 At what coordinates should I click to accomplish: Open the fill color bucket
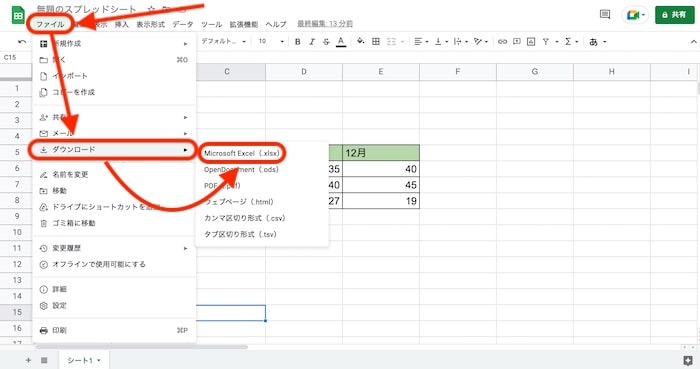(x=361, y=41)
